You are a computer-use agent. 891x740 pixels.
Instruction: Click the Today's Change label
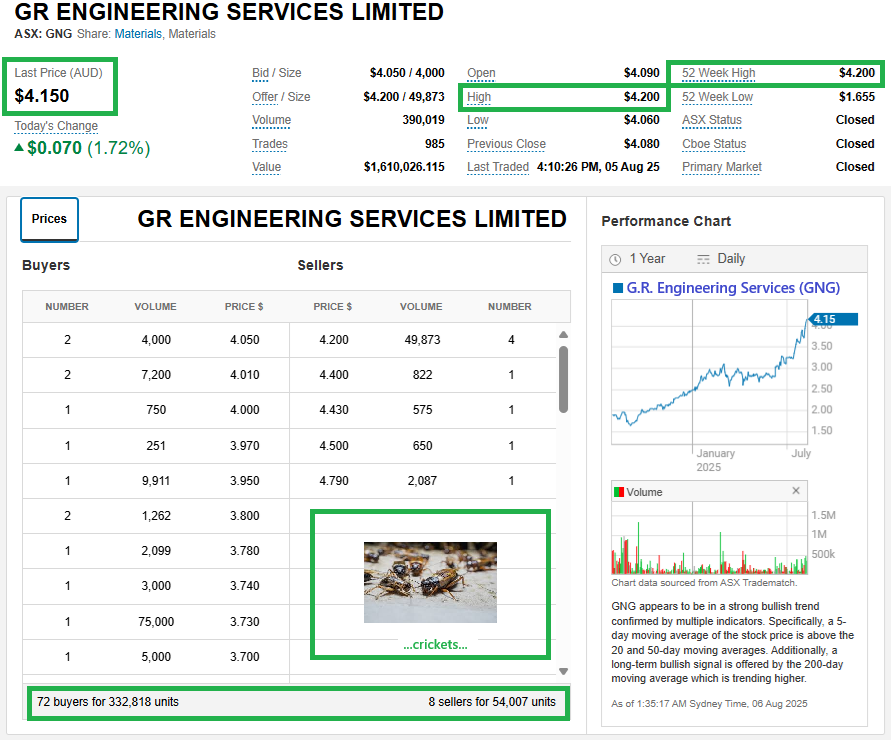coord(56,126)
